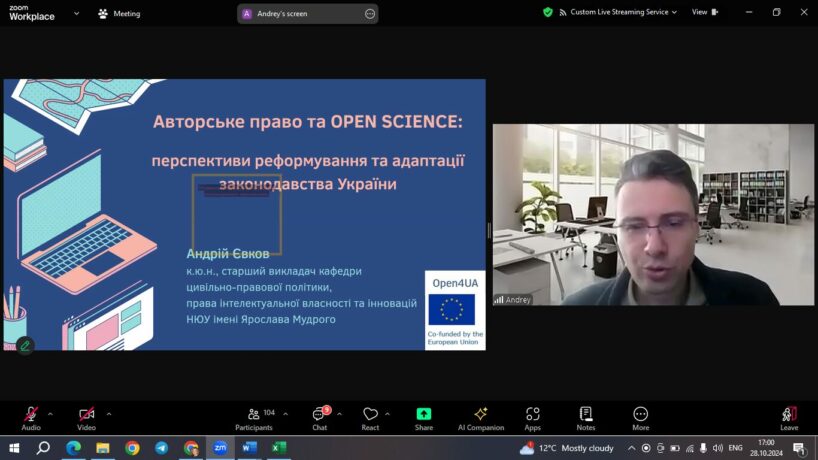This screenshot has height=460, width=818.
Task: Click the React heart icon
Action: pos(370,415)
